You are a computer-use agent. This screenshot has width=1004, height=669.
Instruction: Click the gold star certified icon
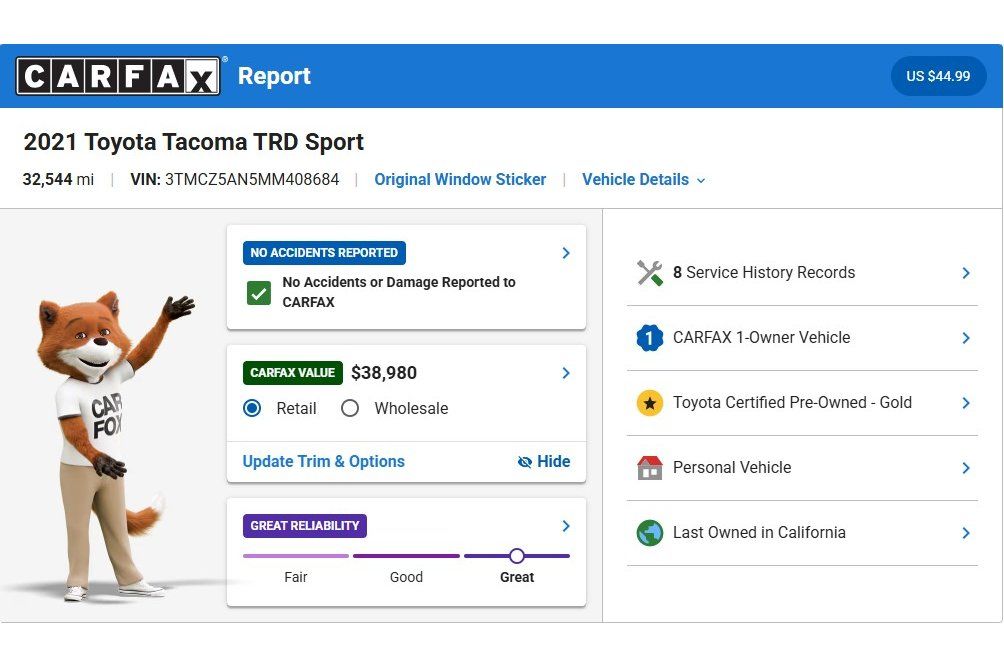pyautogui.click(x=649, y=403)
